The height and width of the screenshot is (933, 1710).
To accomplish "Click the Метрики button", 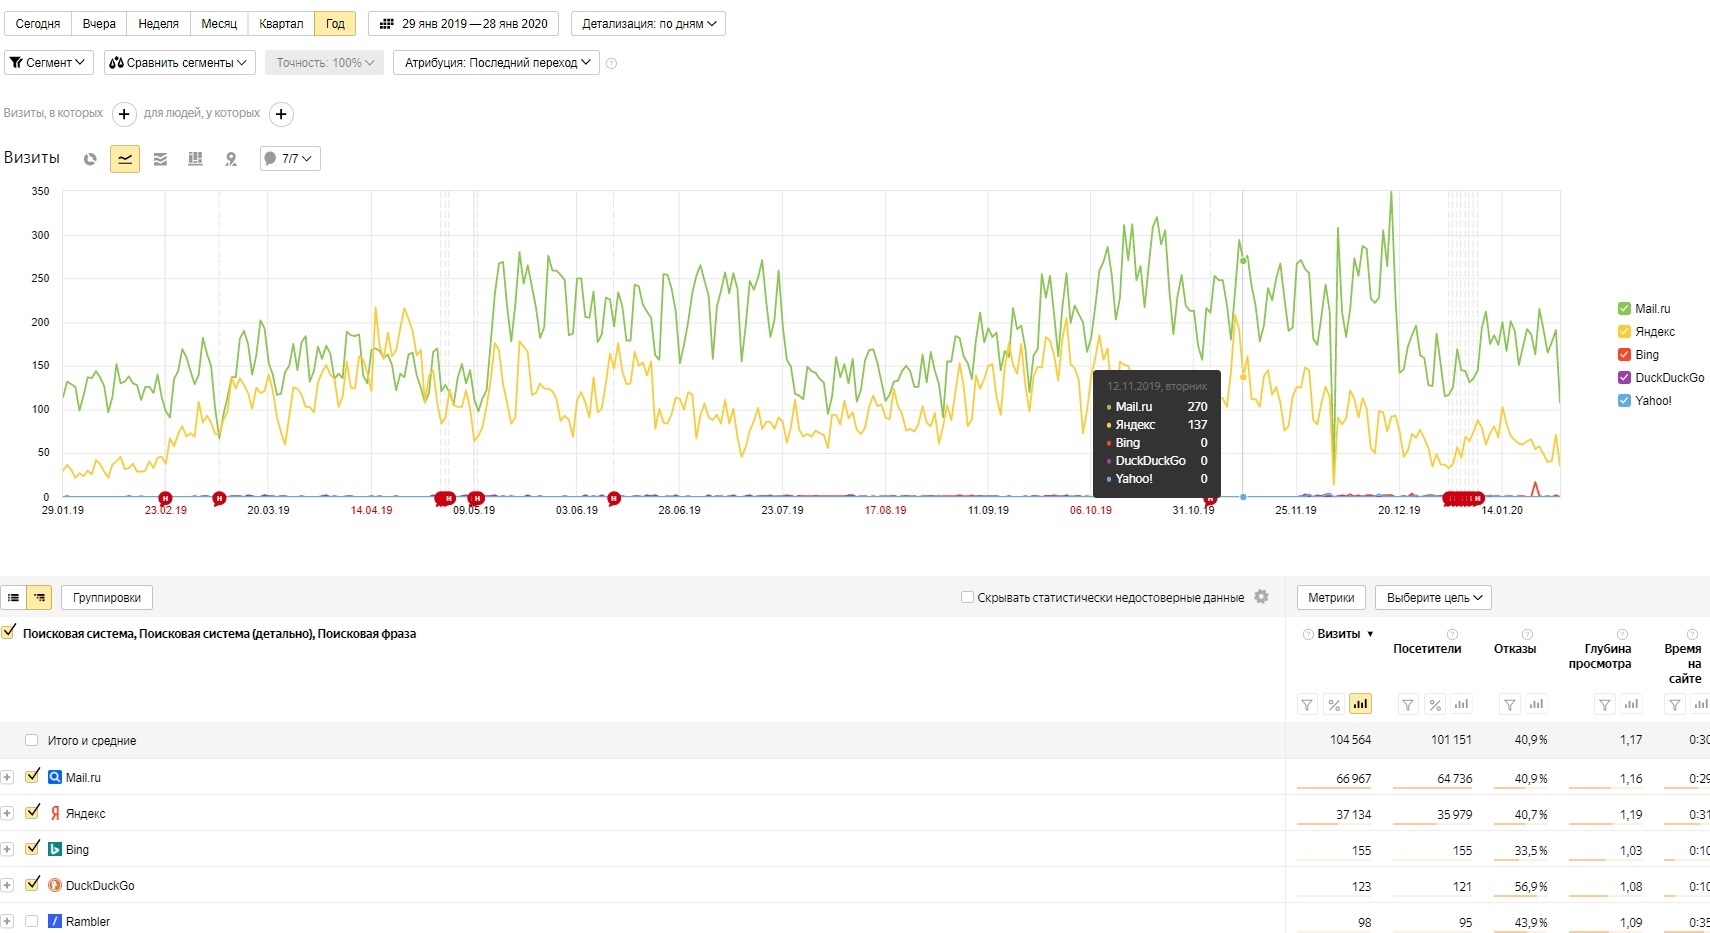I will click(1331, 598).
